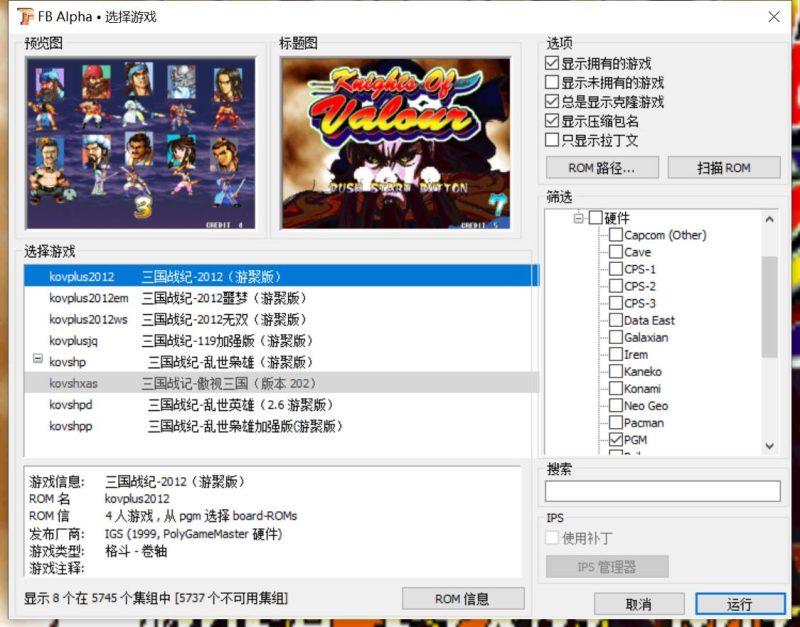Click the 发布厂商 IGS (1999) text
800x627 pixels.
193,534
